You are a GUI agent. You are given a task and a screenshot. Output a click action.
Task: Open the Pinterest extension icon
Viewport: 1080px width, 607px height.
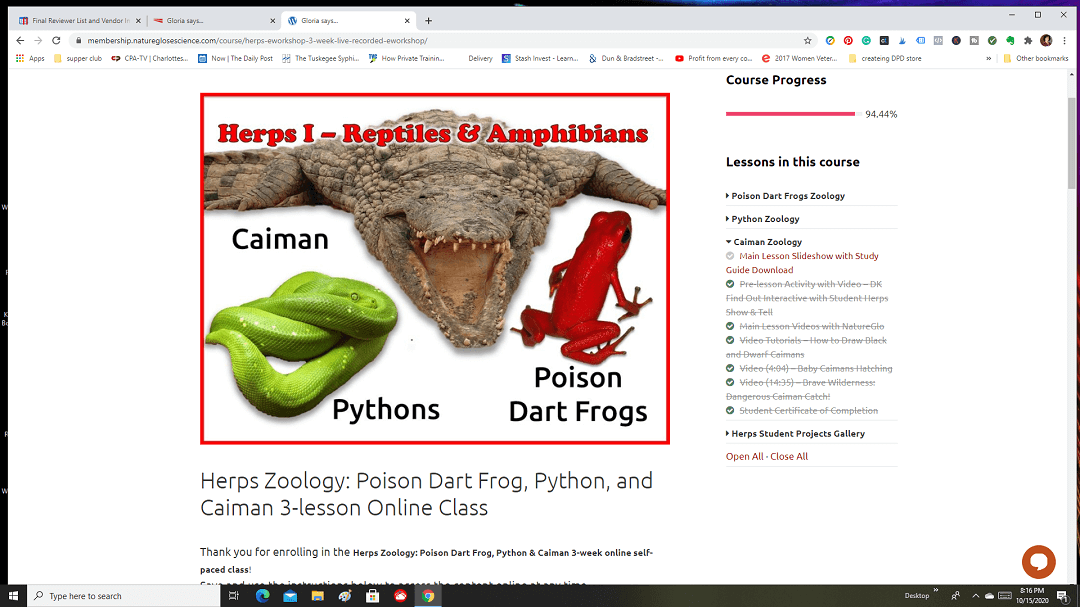click(848, 41)
